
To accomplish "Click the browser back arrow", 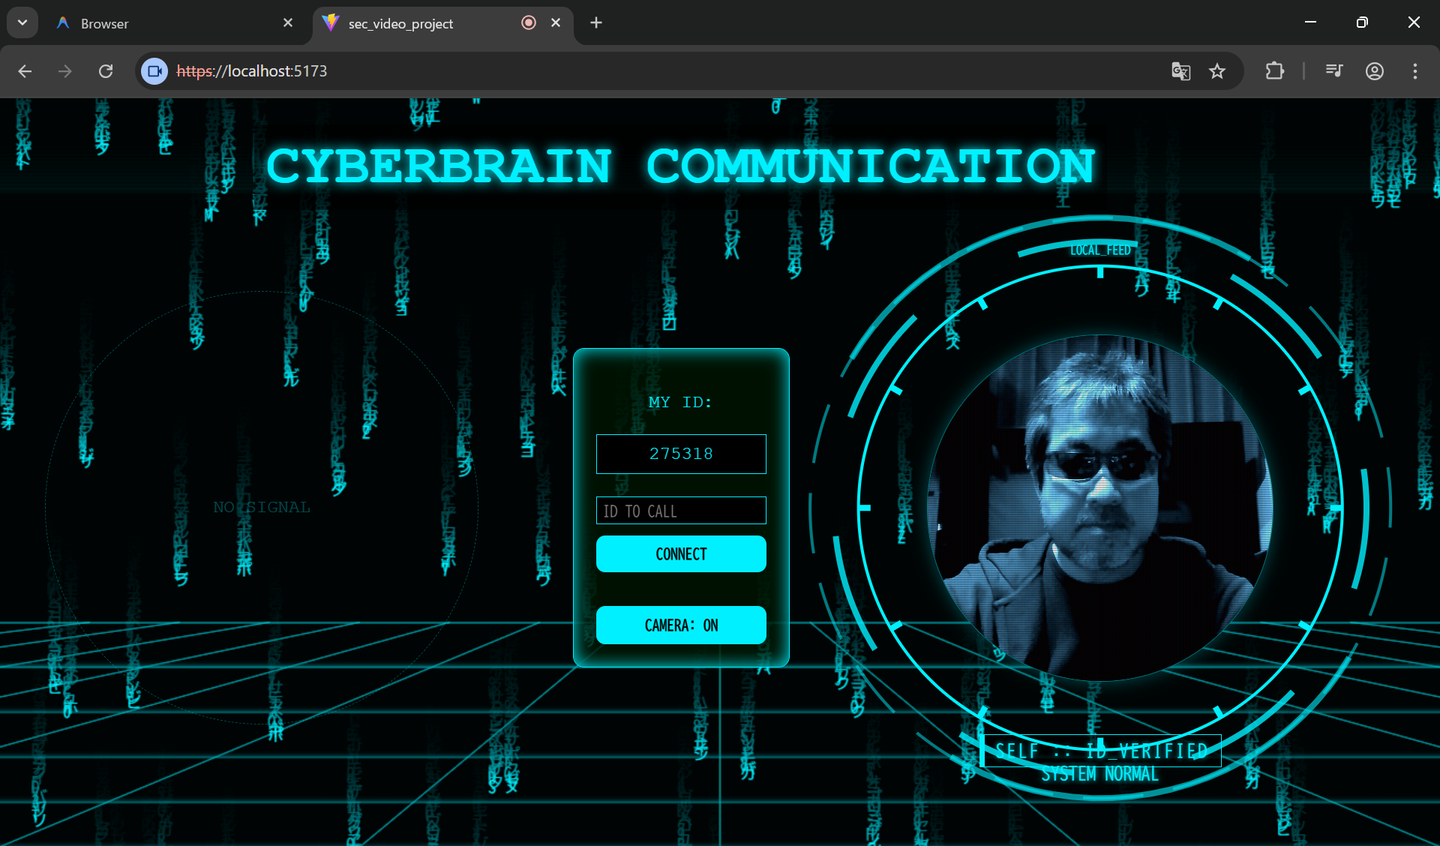I will (25, 71).
